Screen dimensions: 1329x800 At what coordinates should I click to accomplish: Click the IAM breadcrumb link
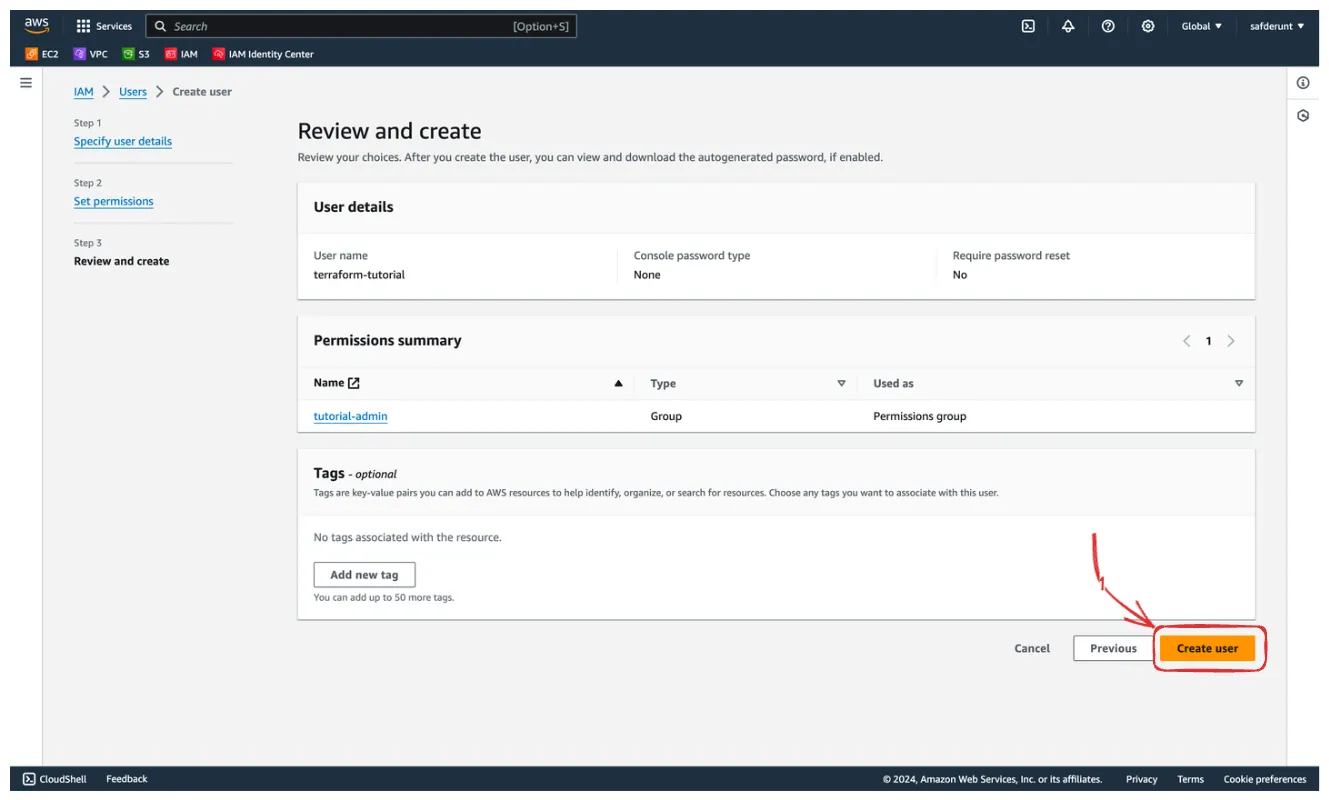click(x=84, y=91)
